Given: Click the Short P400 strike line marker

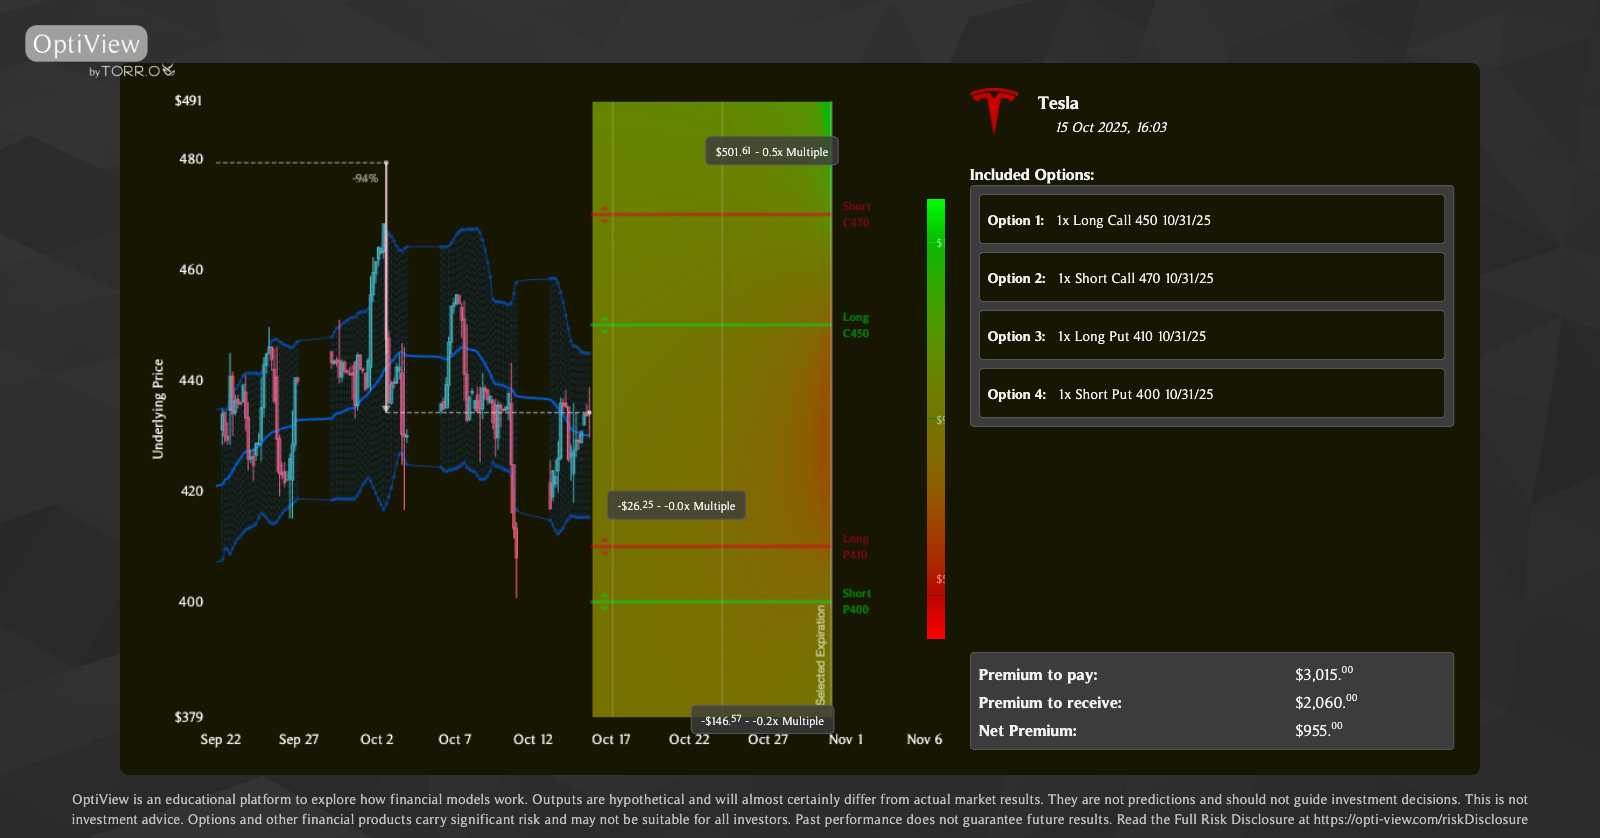Looking at the screenshot, I should click(x=603, y=601).
